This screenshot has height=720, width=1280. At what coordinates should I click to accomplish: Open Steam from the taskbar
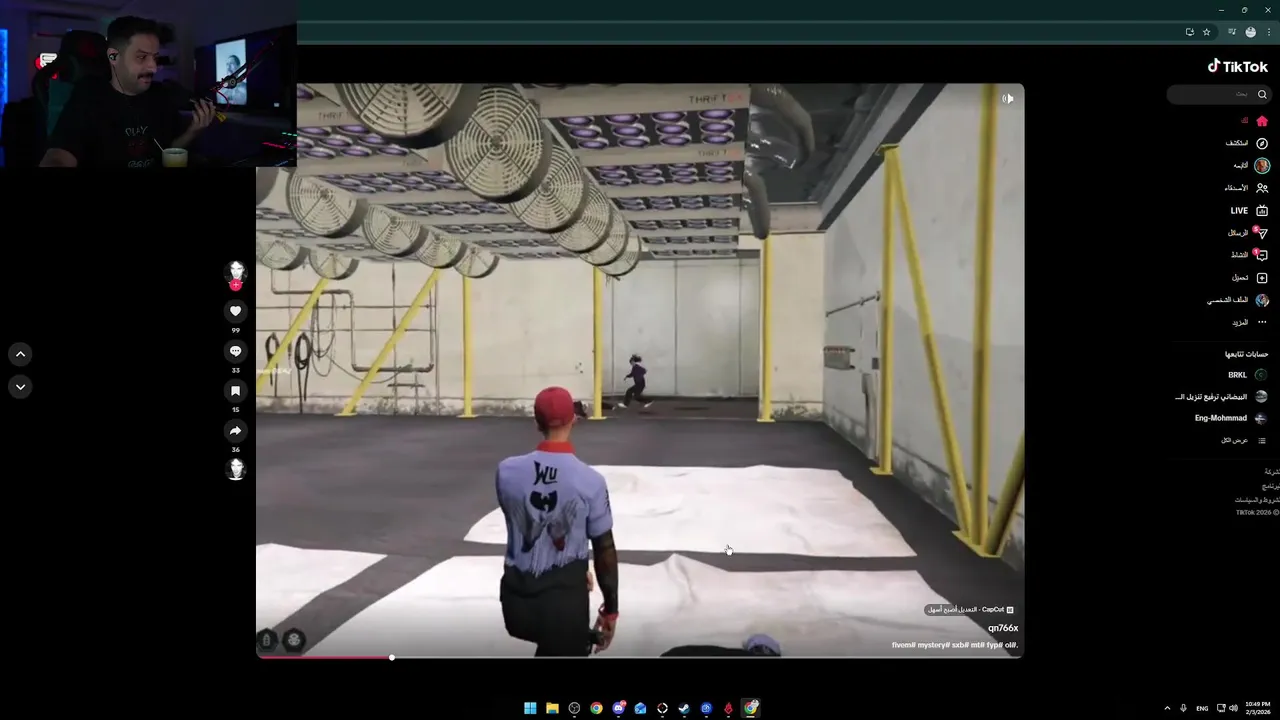684,708
